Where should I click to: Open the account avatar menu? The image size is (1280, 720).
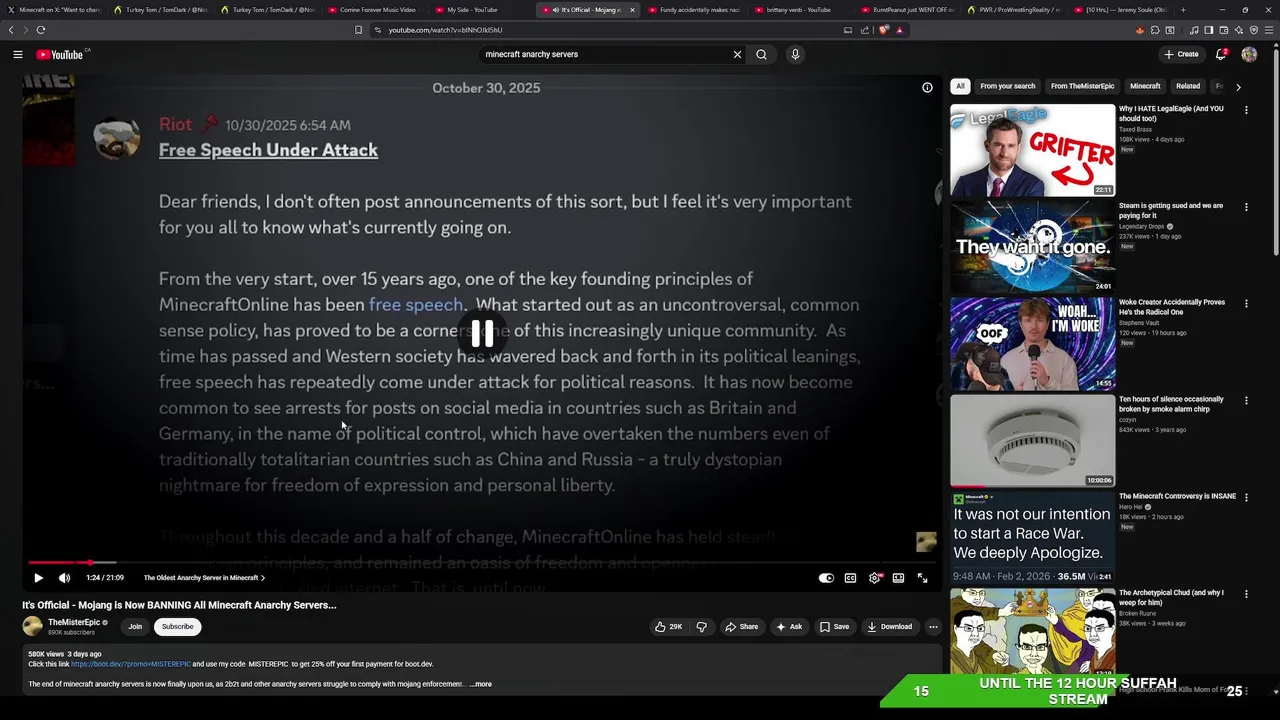1249,54
